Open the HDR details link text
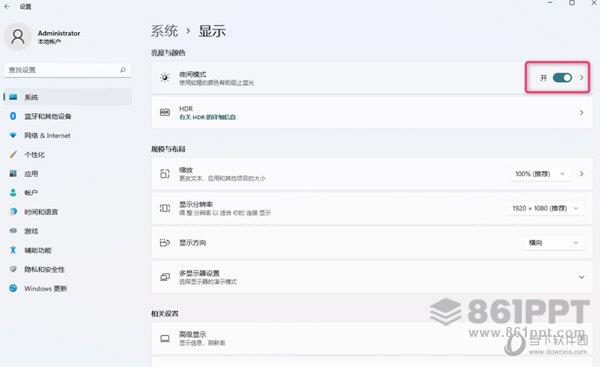This screenshot has width=600, height=367. coord(207,117)
